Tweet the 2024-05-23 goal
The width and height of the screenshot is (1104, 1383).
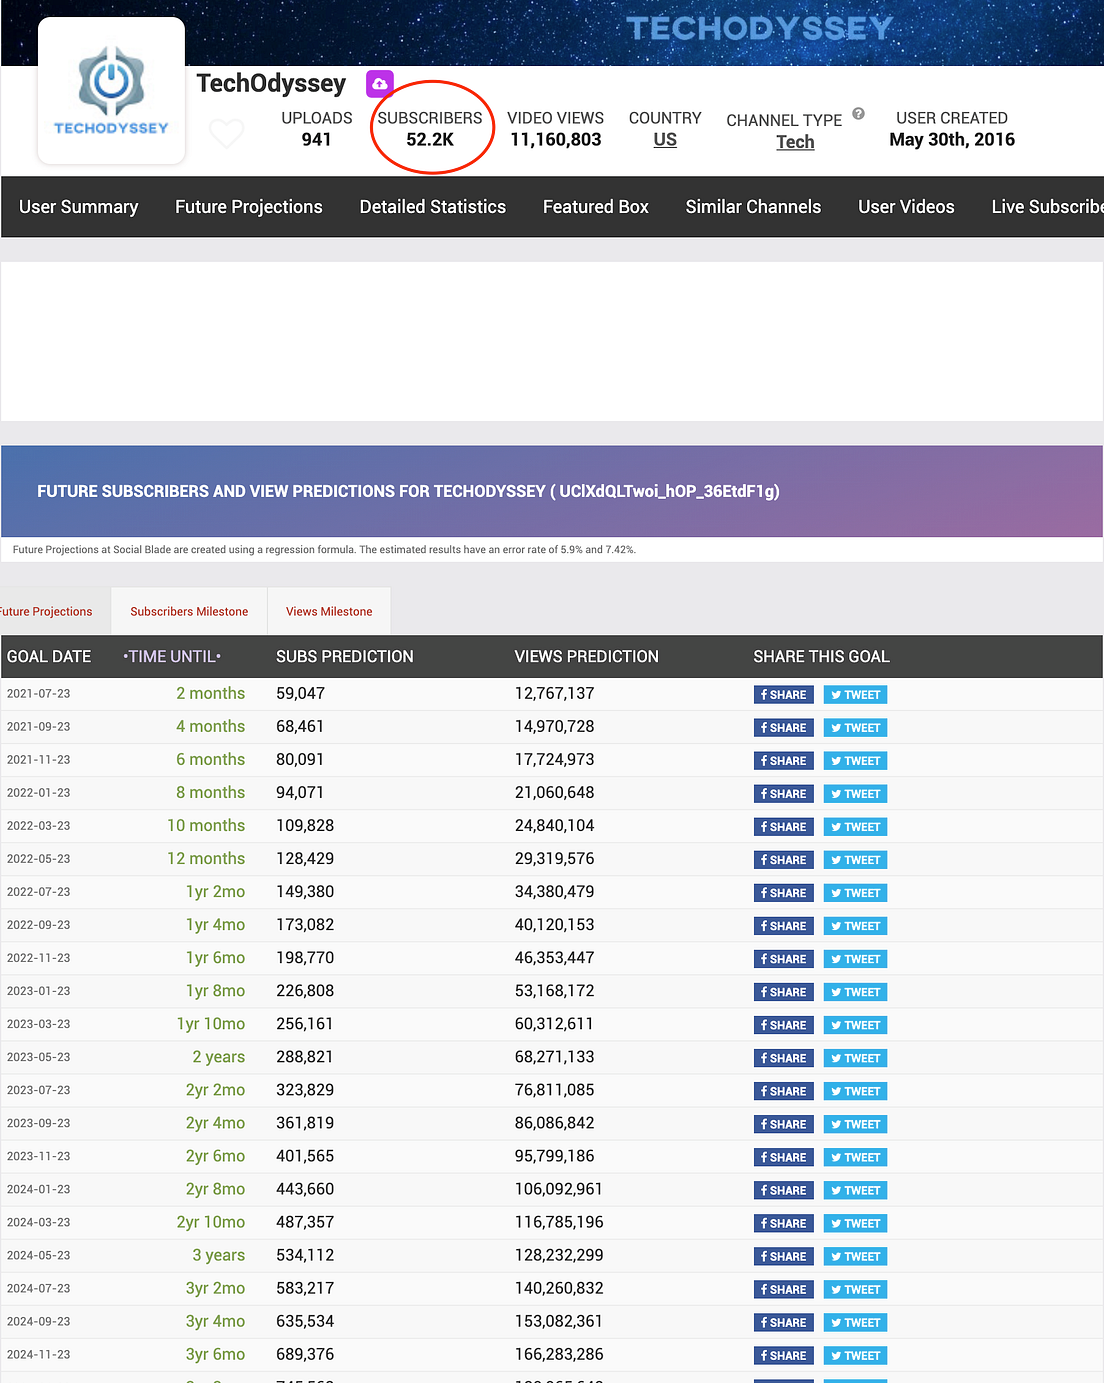pyautogui.click(x=855, y=1256)
